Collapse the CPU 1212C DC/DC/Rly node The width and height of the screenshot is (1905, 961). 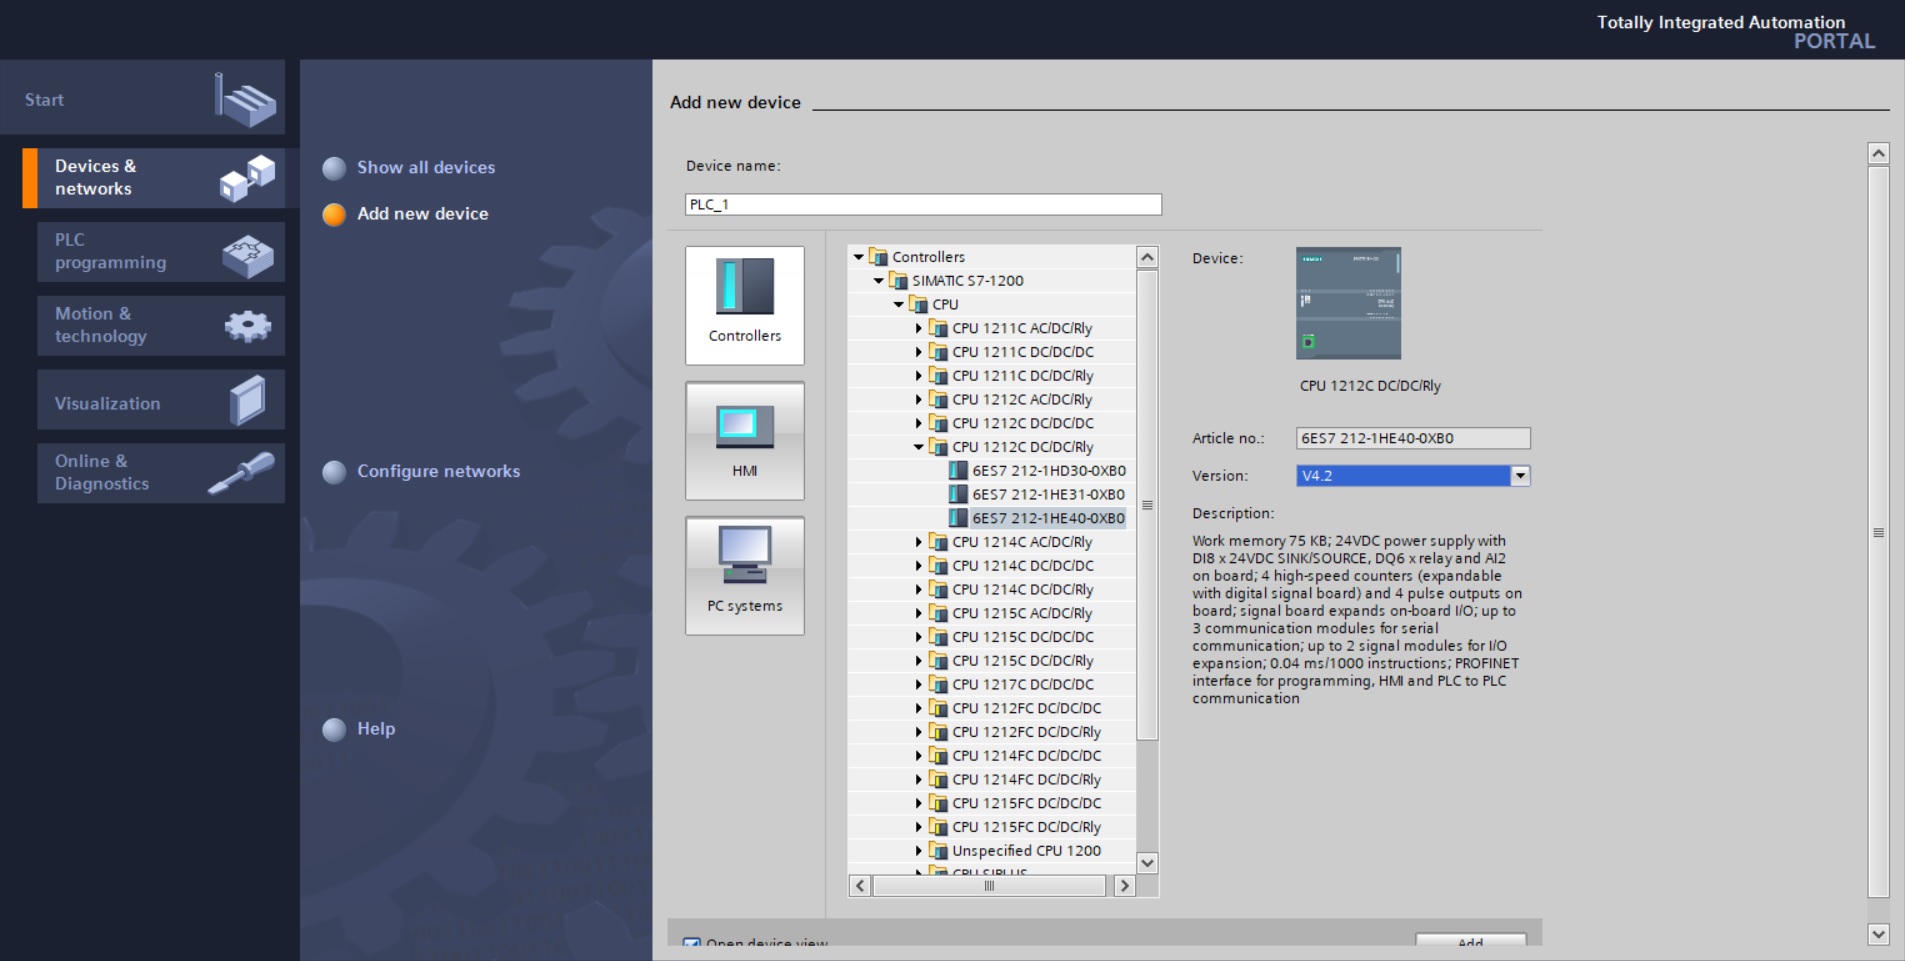(x=918, y=447)
